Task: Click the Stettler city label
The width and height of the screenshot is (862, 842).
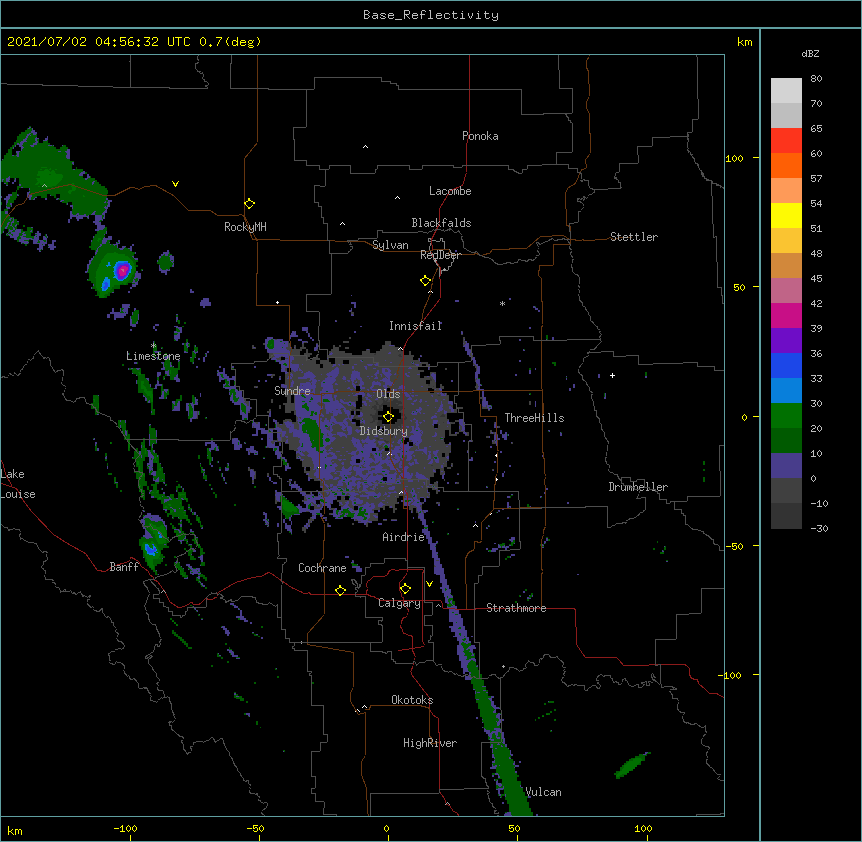Action: click(x=634, y=237)
